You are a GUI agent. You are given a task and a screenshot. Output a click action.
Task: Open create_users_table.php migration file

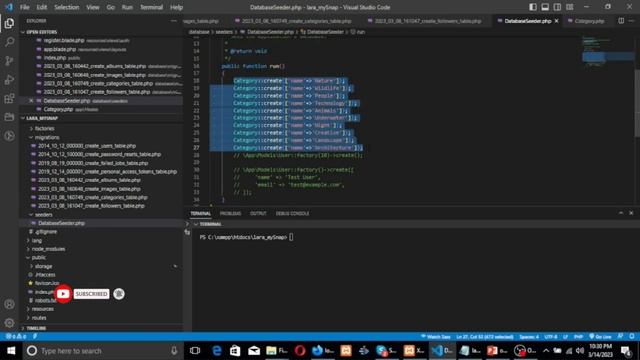87,146
